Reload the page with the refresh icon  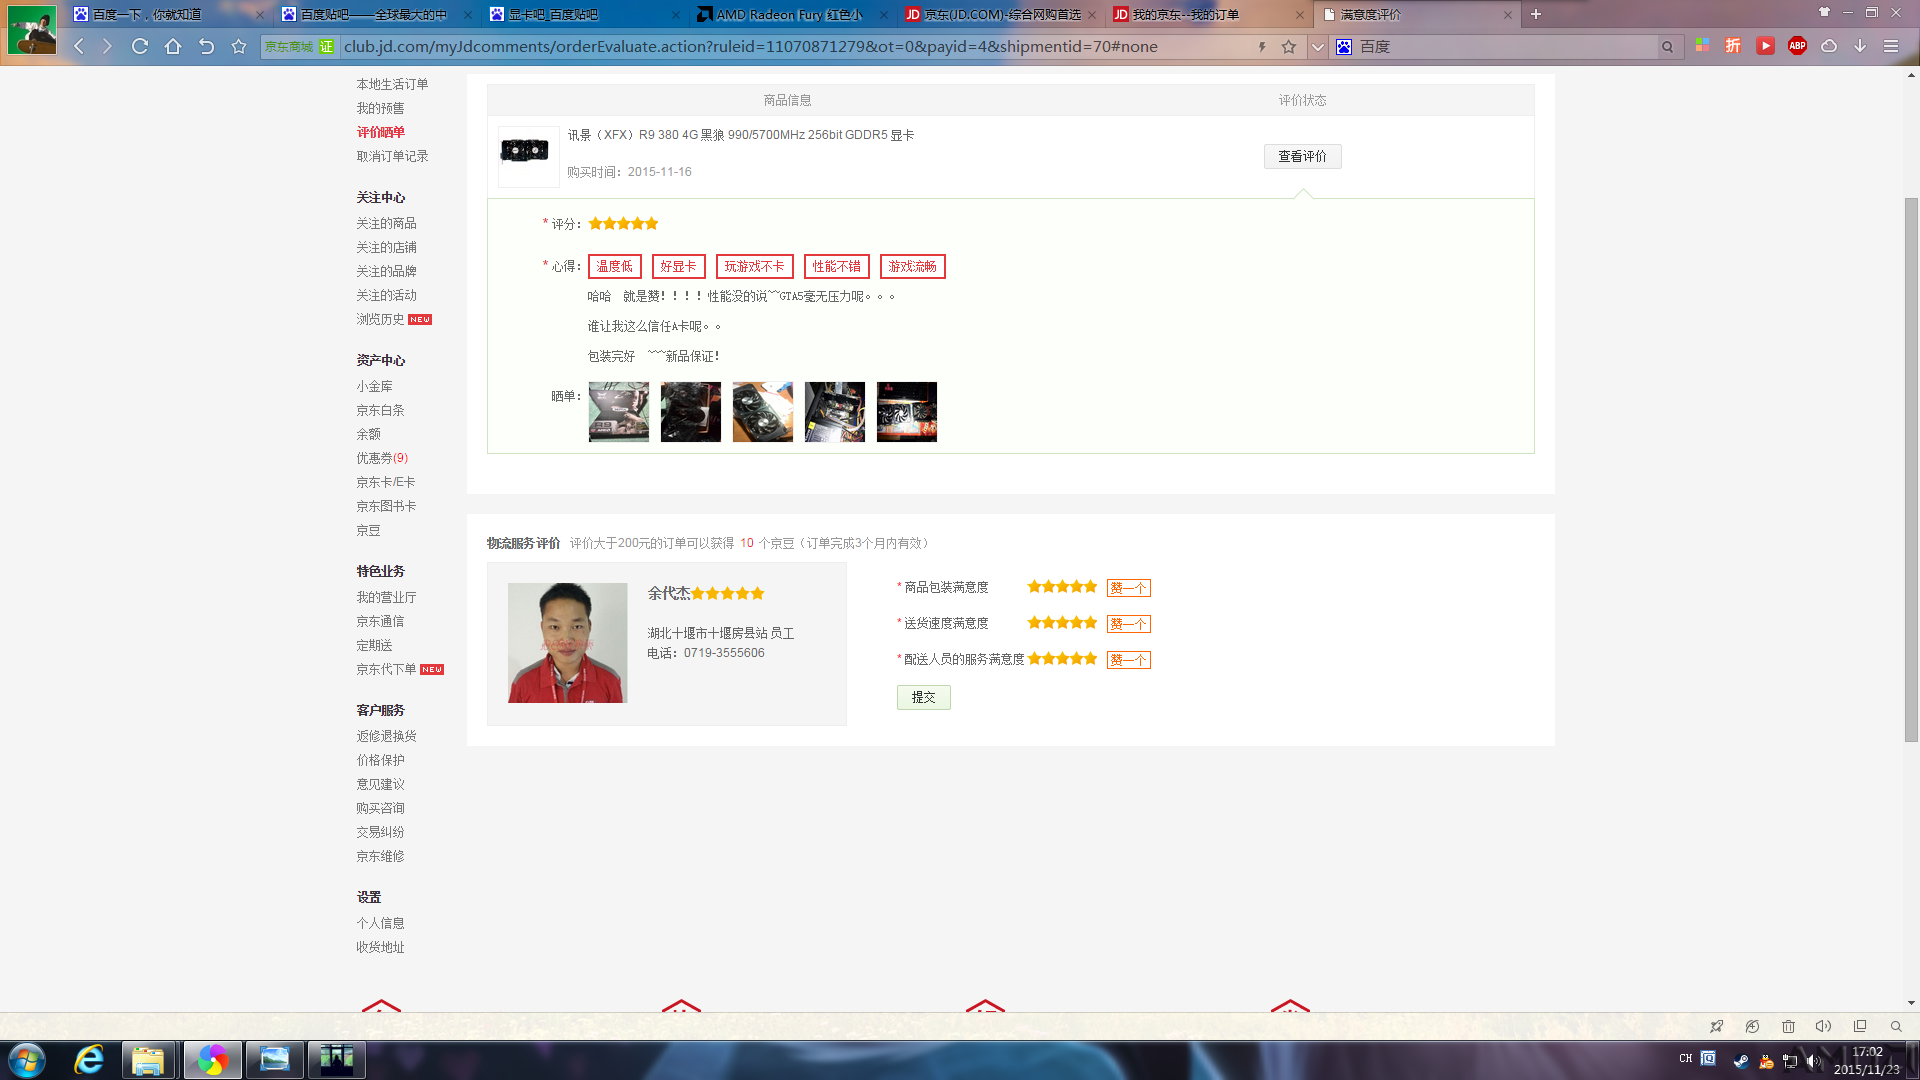[x=140, y=46]
